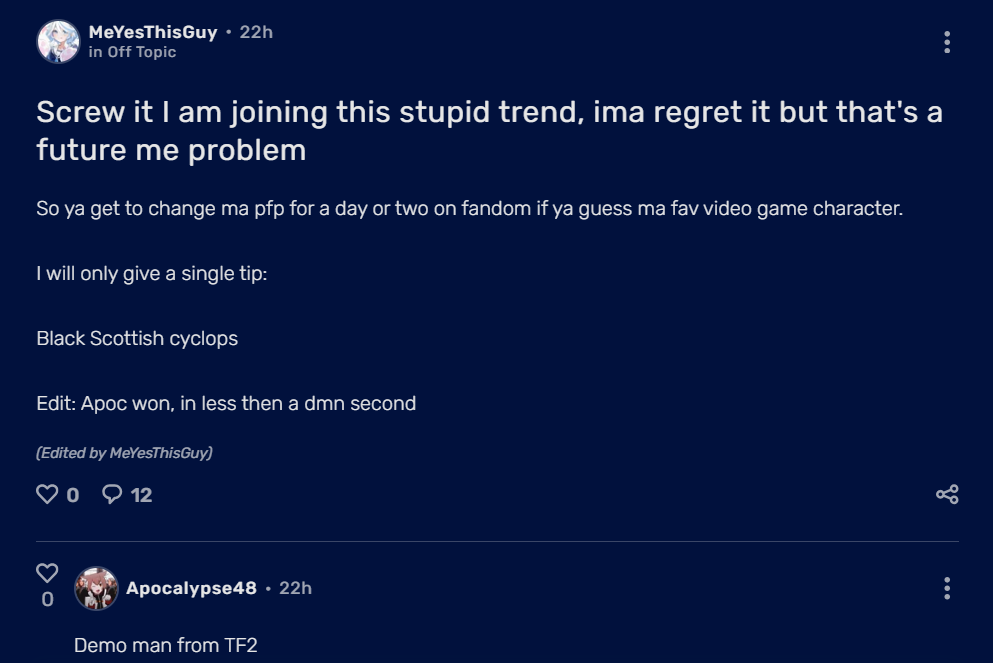Open options menu for Apocalypse48's reply

coord(946,588)
